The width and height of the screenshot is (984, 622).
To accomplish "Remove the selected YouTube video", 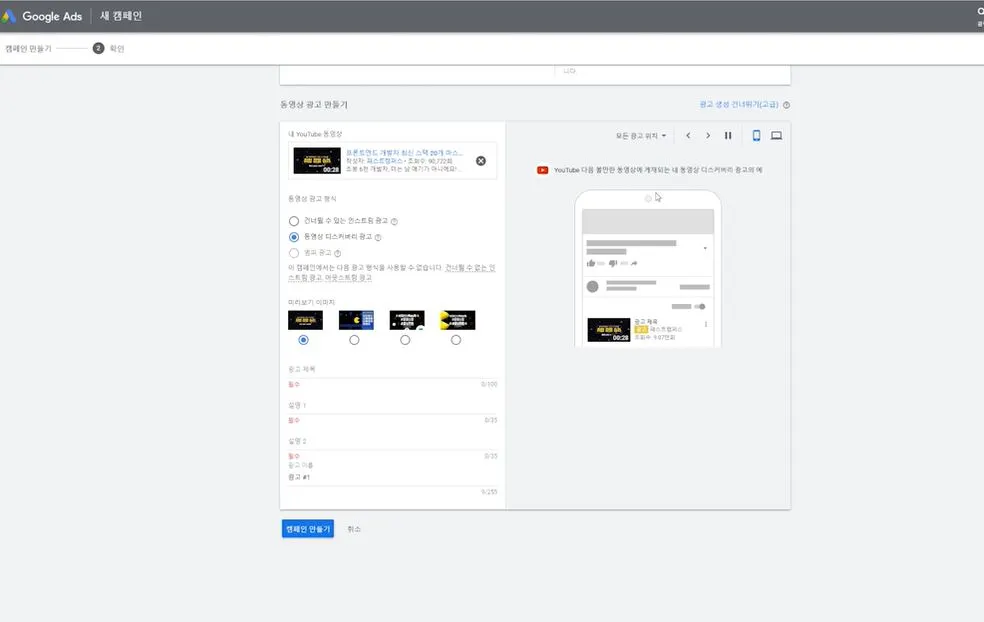I will click(x=481, y=161).
